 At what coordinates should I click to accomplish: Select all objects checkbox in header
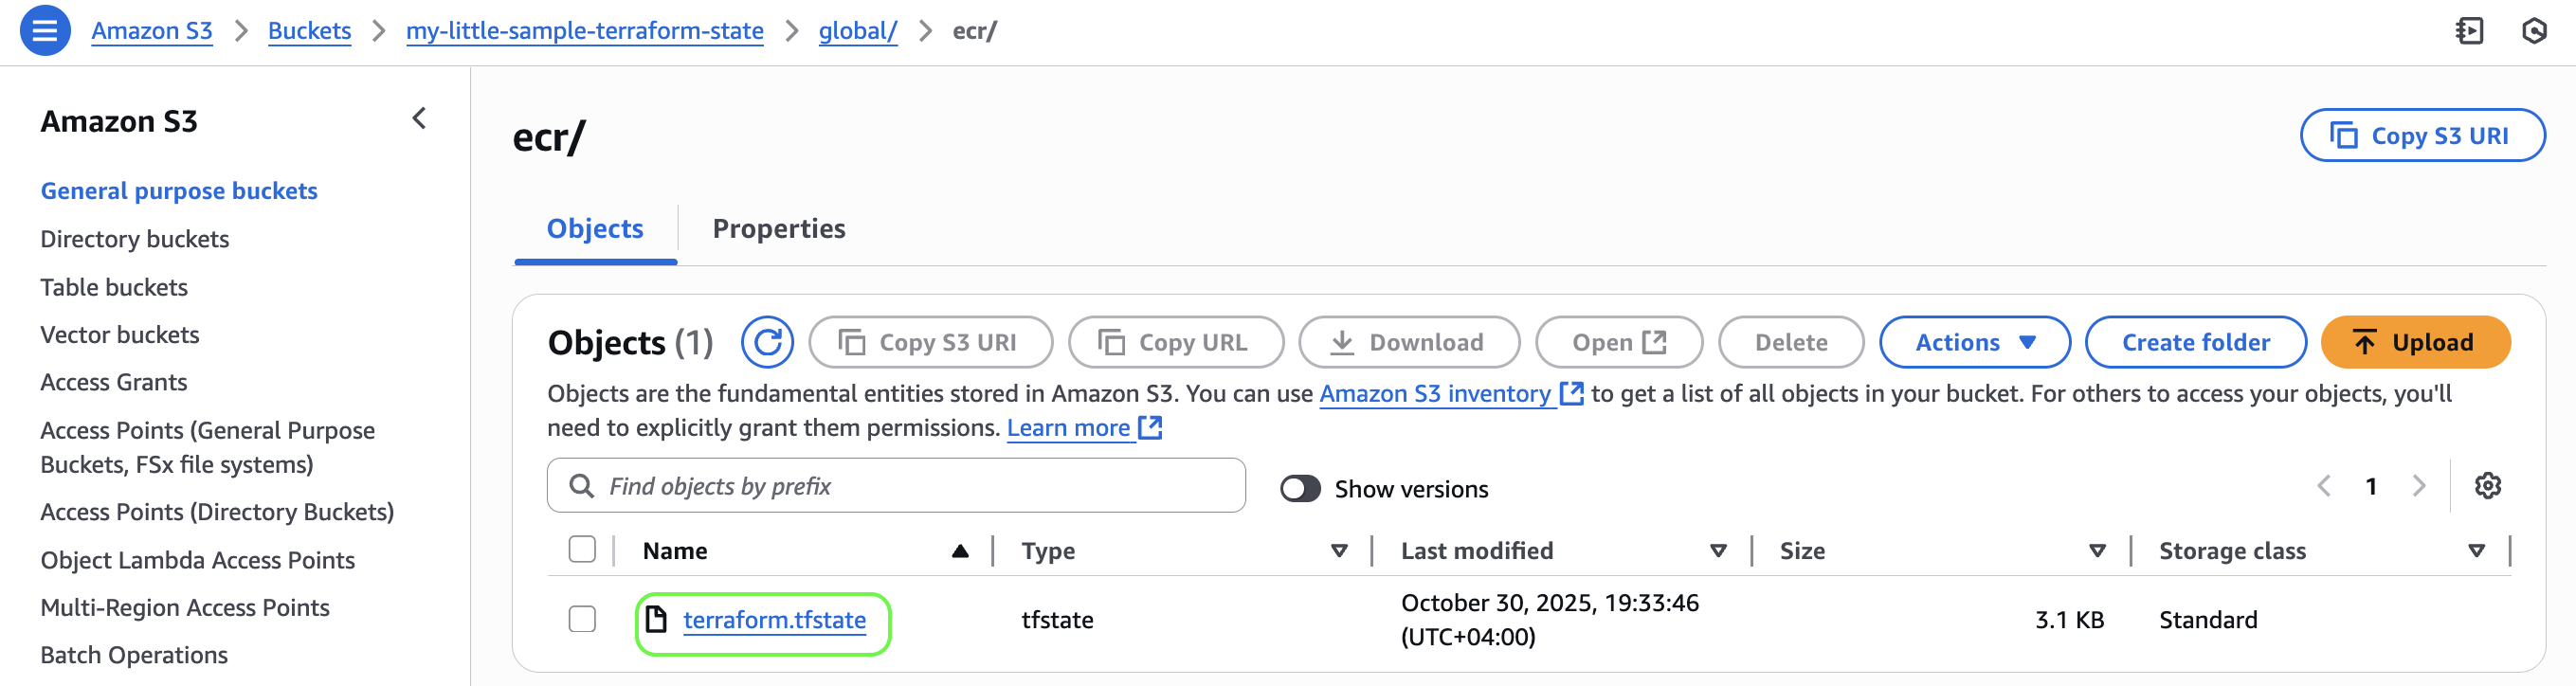click(582, 550)
